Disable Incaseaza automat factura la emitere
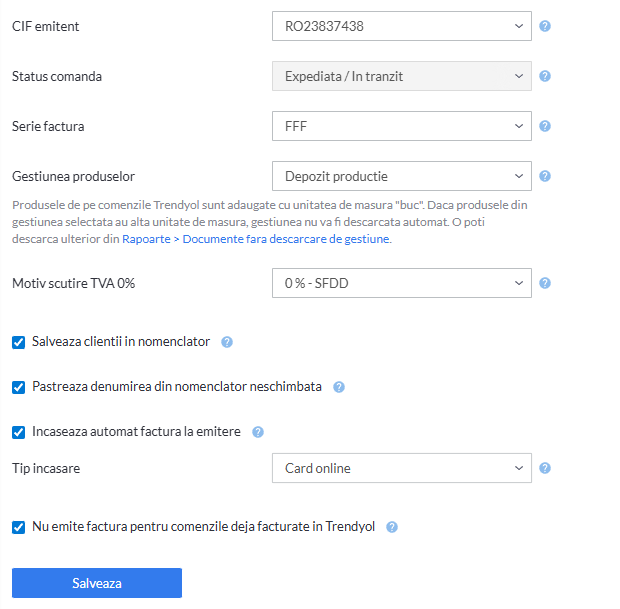This screenshot has width=620, height=609. [19, 432]
